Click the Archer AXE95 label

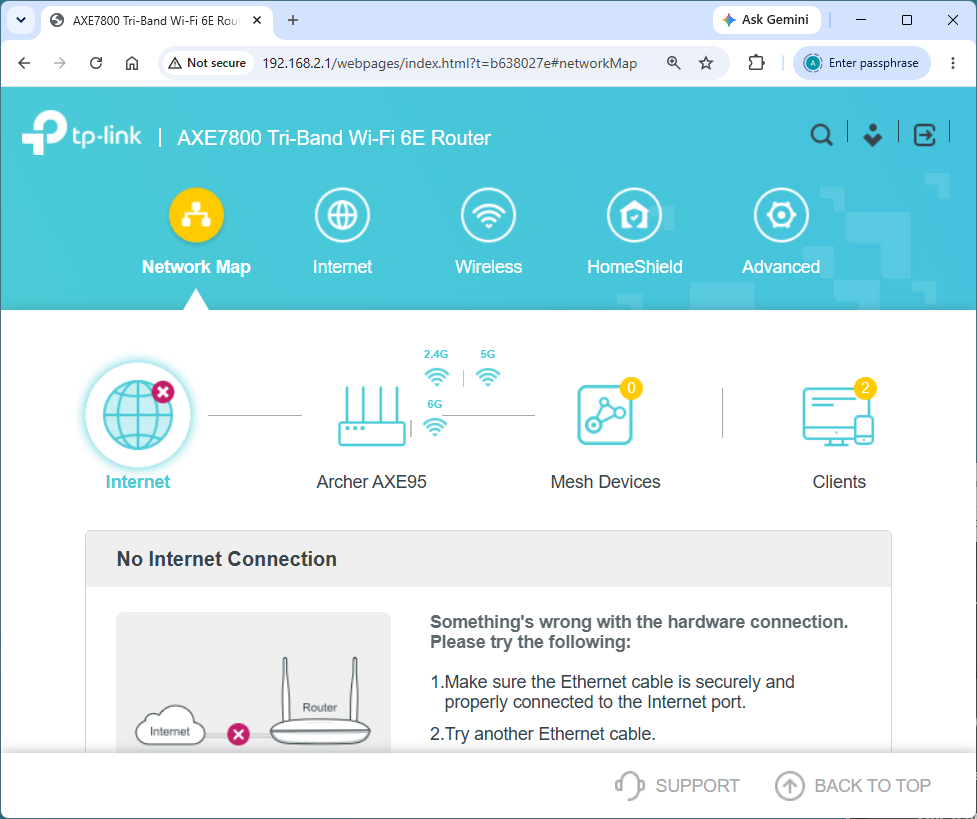coord(371,482)
